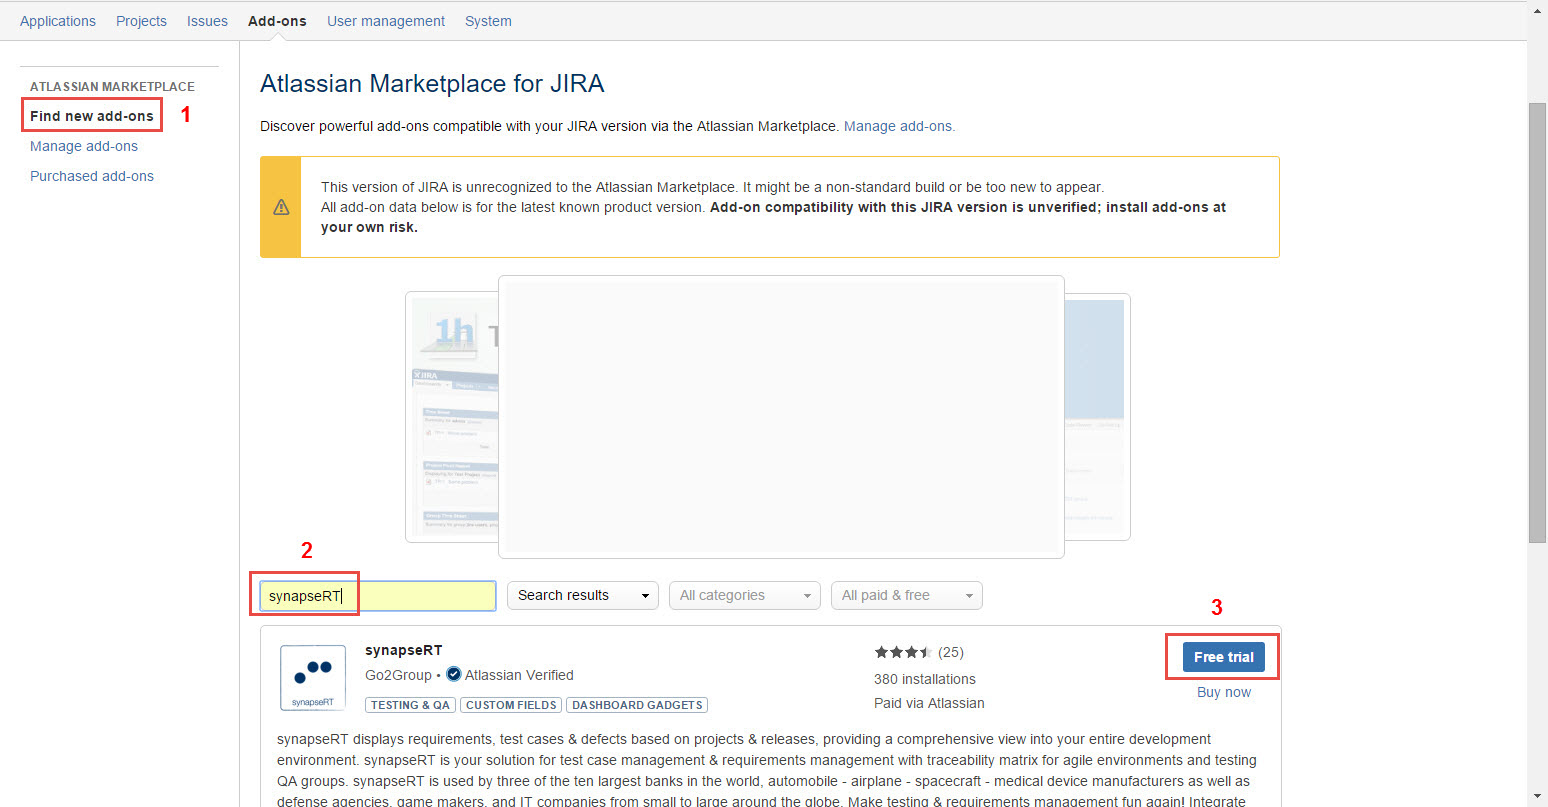Click the scrollbar down arrow
This screenshot has height=807, width=1548.
tap(1538, 796)
